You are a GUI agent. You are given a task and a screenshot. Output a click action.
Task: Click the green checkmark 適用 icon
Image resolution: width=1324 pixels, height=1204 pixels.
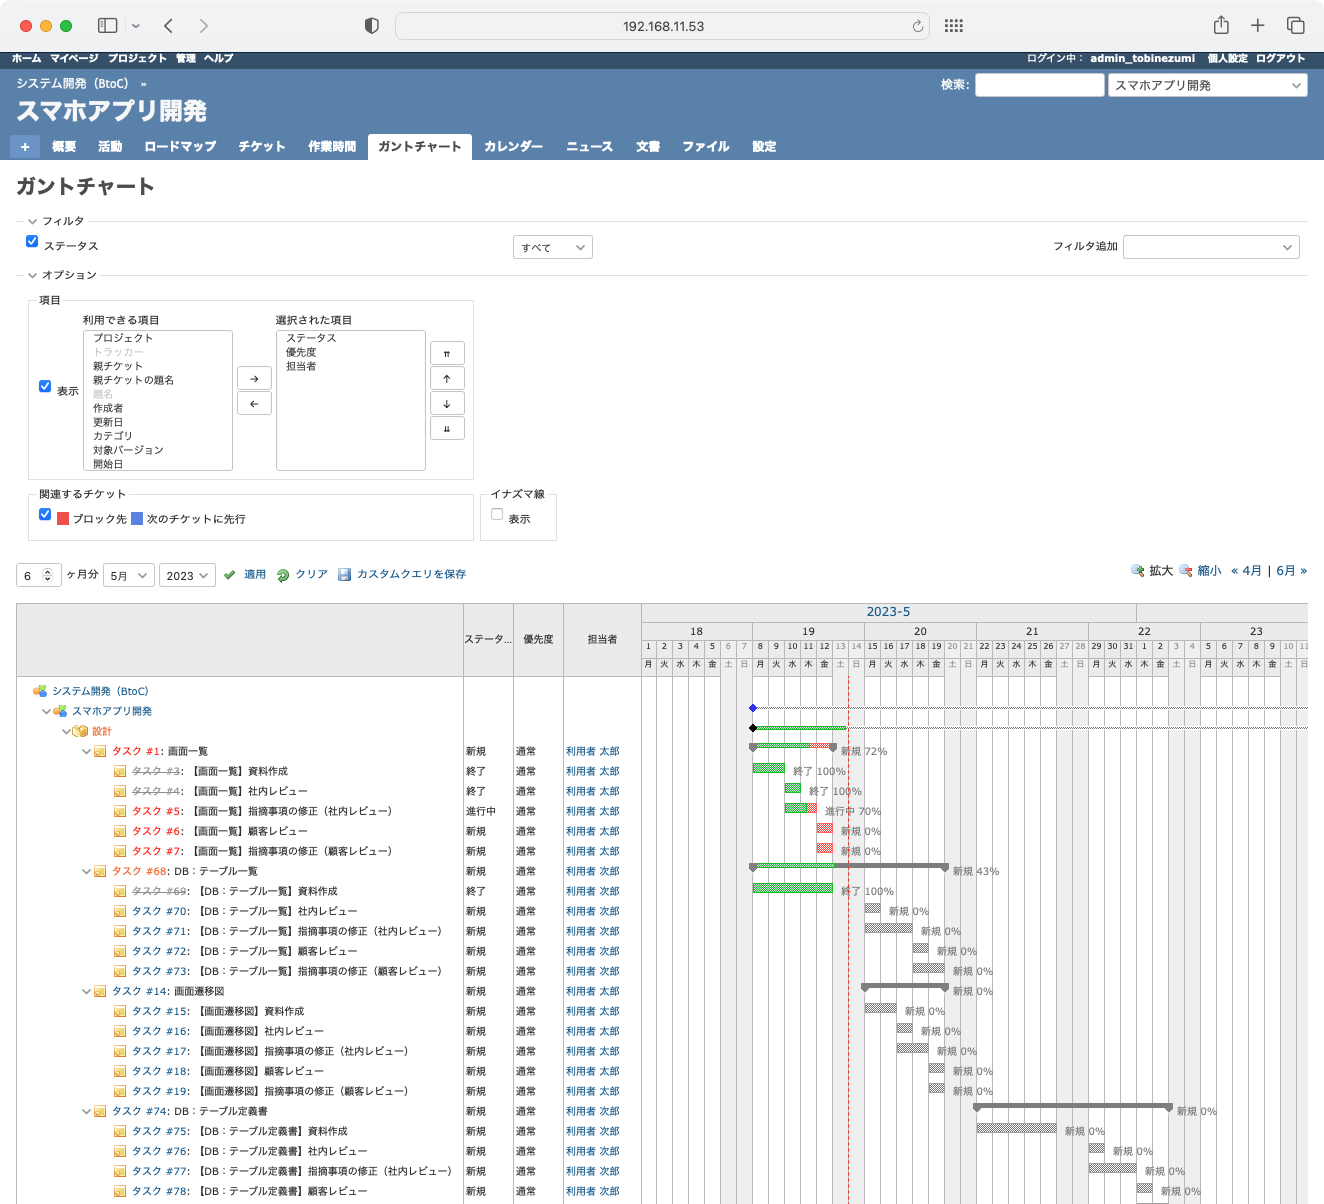[x=230, y=574]
